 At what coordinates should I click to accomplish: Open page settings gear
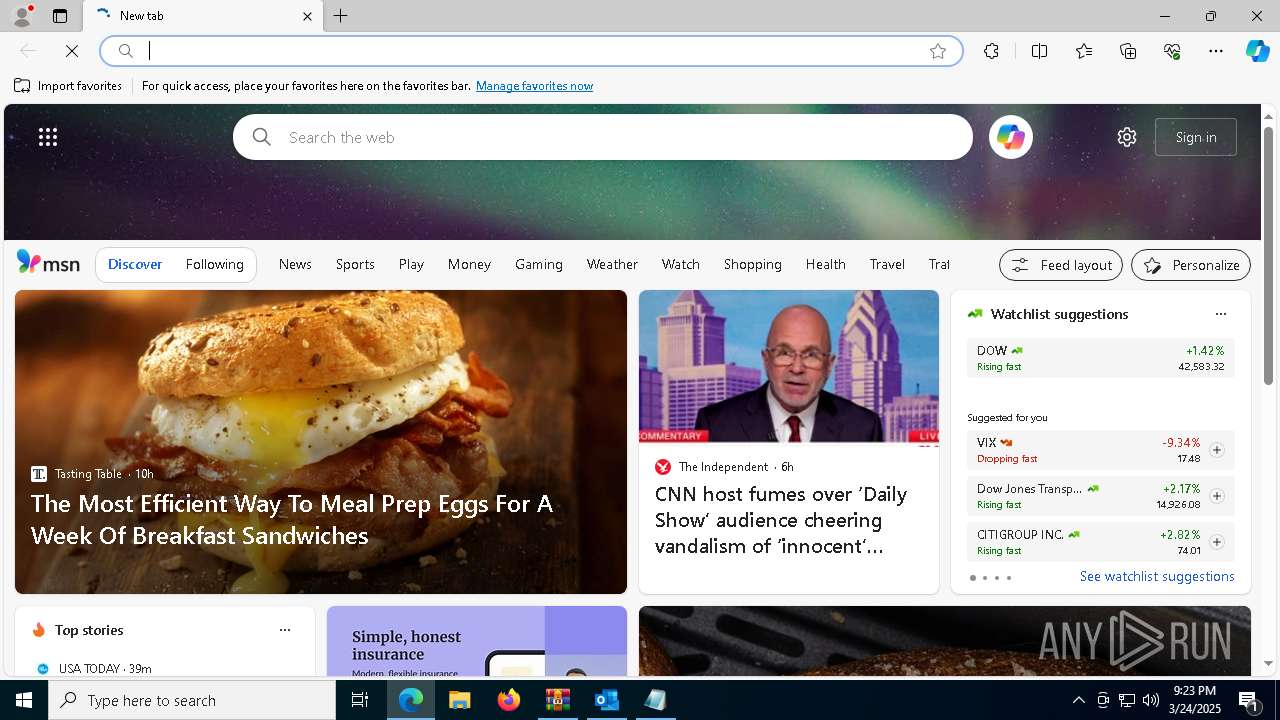1127,137
